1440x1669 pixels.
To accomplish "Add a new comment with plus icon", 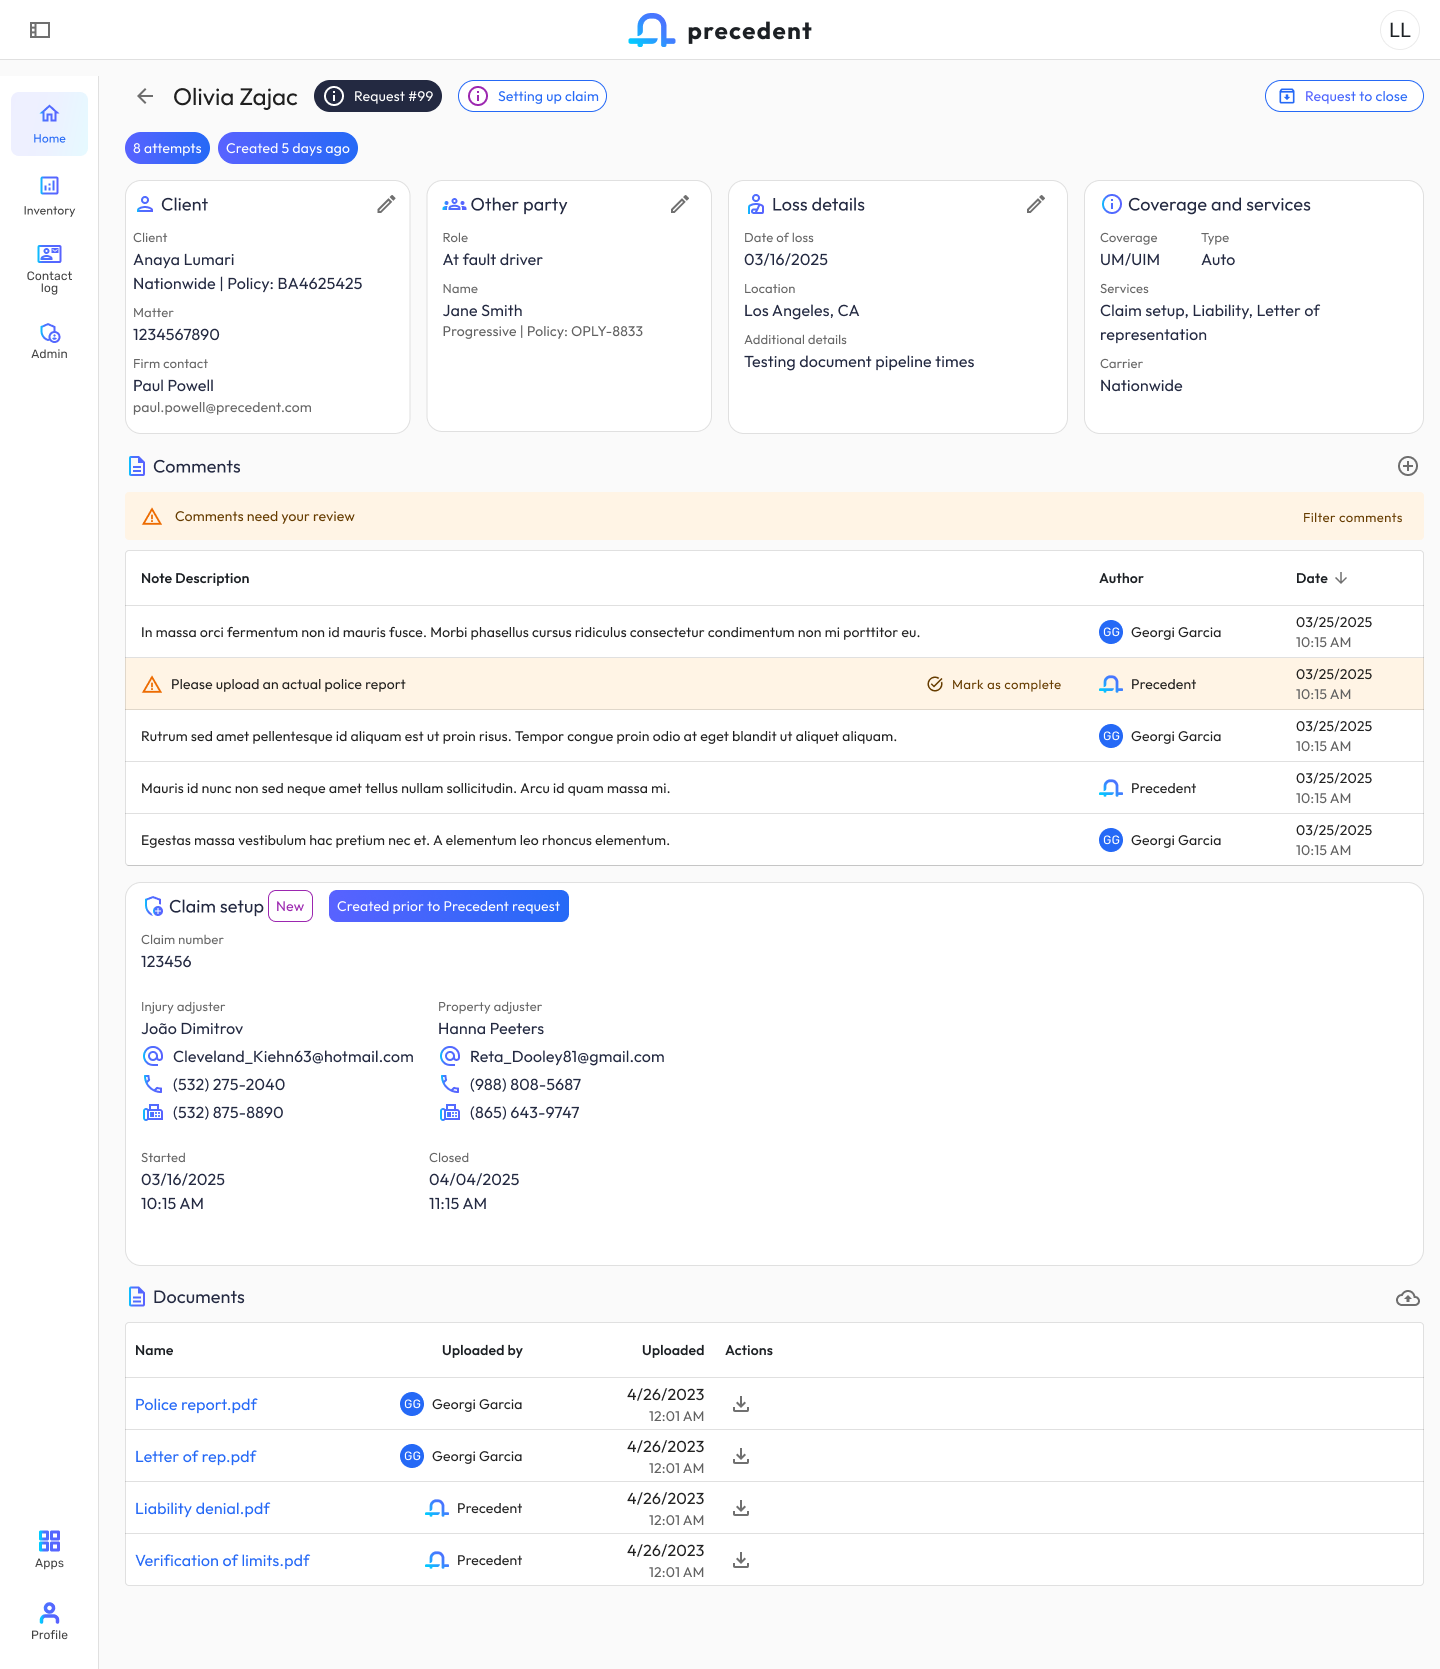I will [1408, 466].
